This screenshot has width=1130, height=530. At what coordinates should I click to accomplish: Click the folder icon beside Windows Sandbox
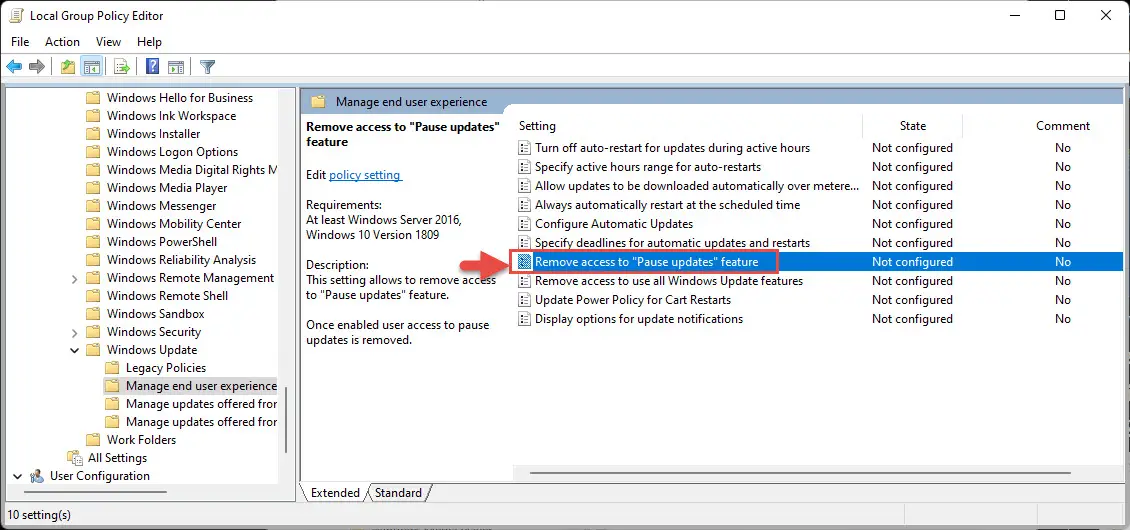(93, 314)
